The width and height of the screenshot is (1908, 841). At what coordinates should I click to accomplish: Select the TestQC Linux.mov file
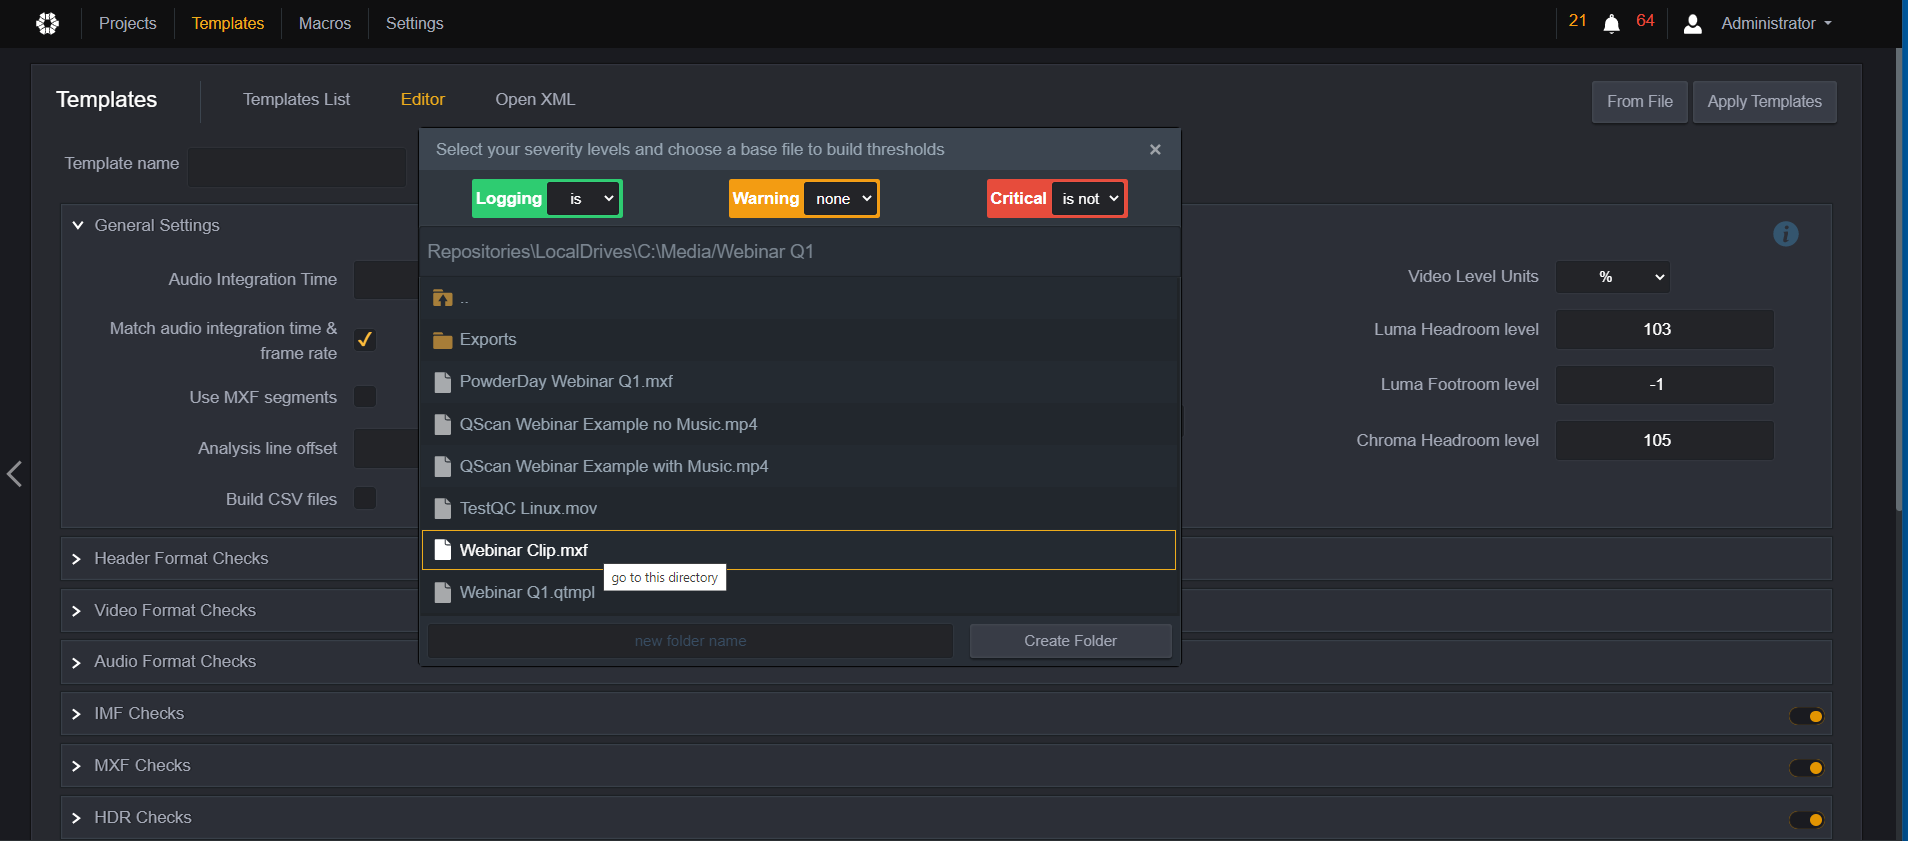point(798,508)
